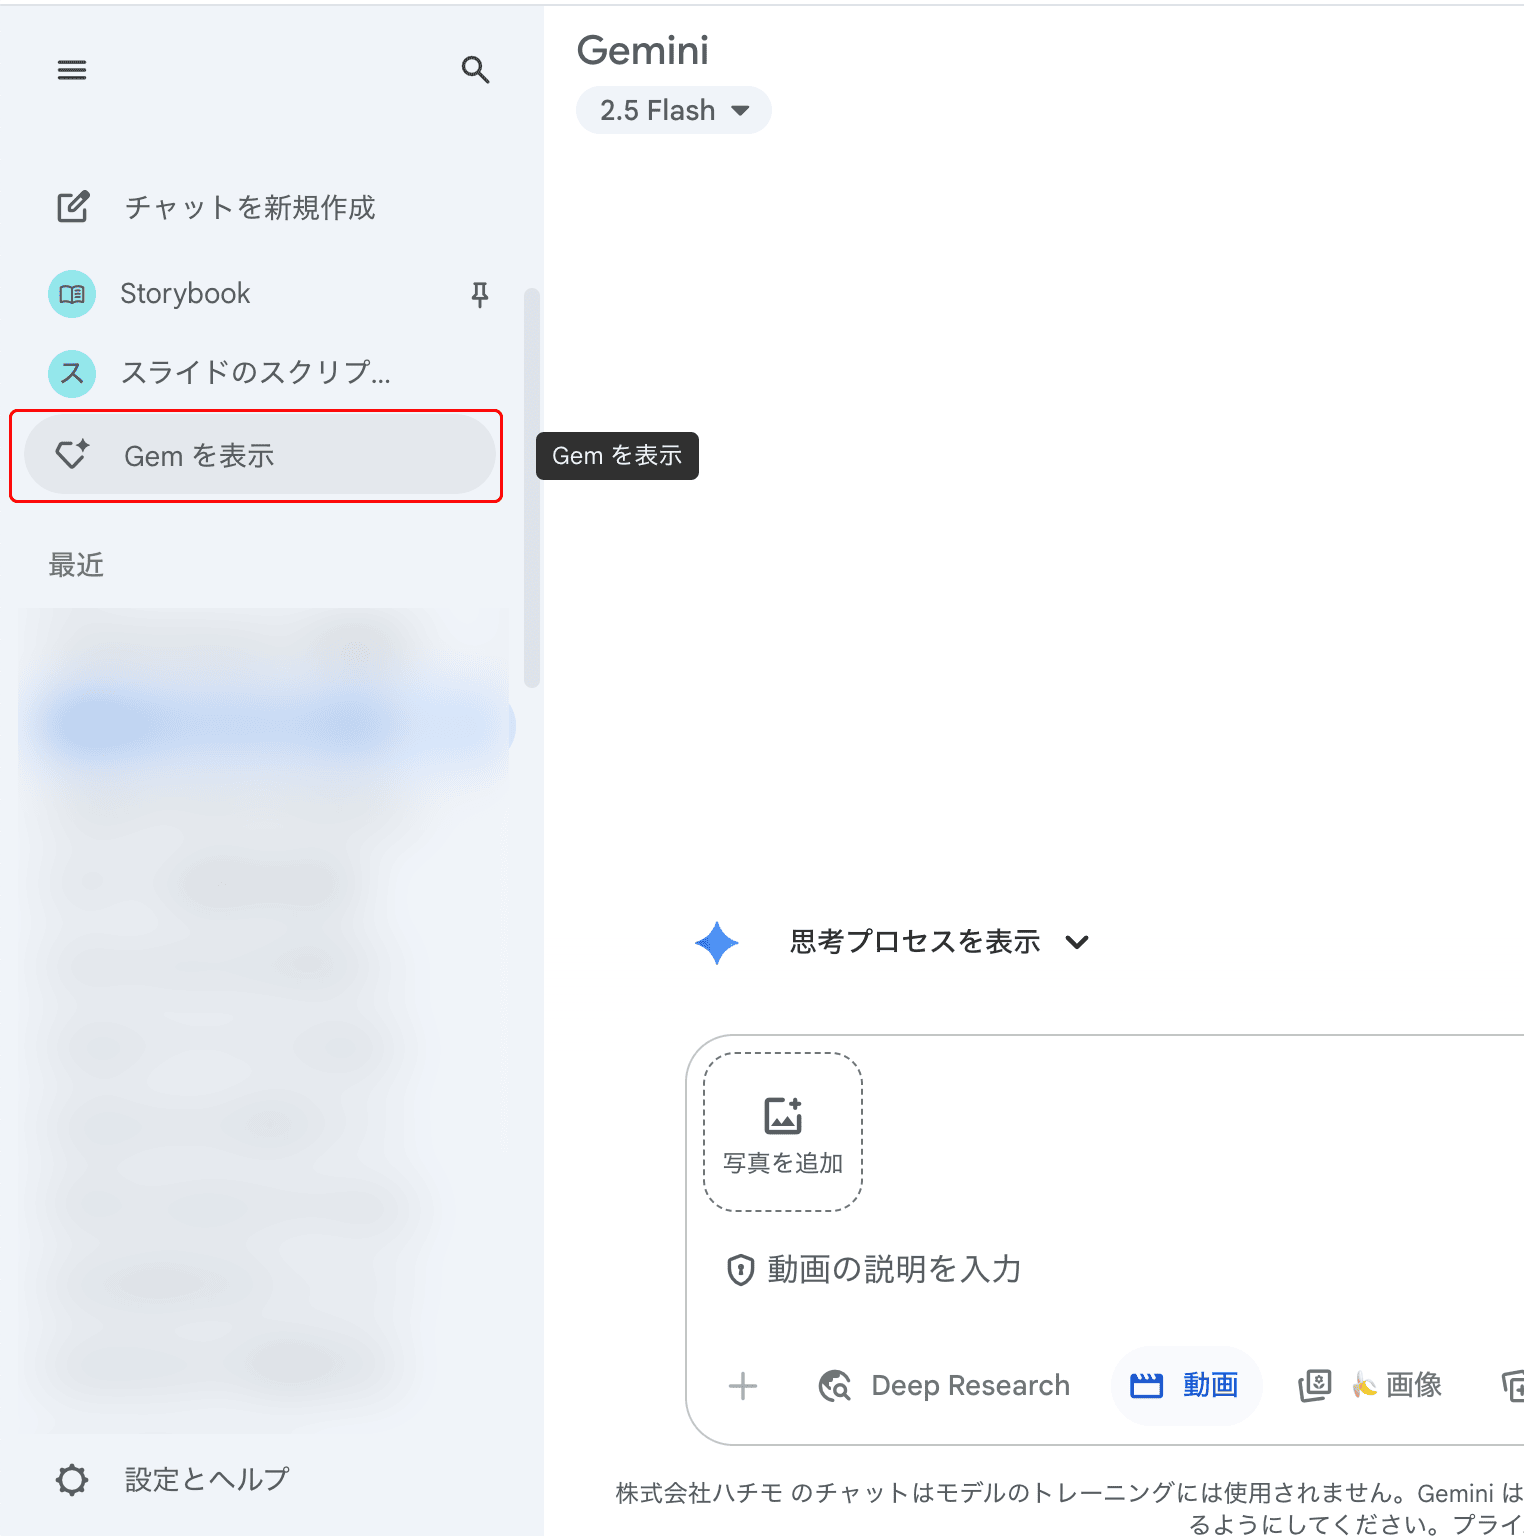Open the スライドのスクリプ Gem
1524x1536 pixels.
[x=255, y=373]
